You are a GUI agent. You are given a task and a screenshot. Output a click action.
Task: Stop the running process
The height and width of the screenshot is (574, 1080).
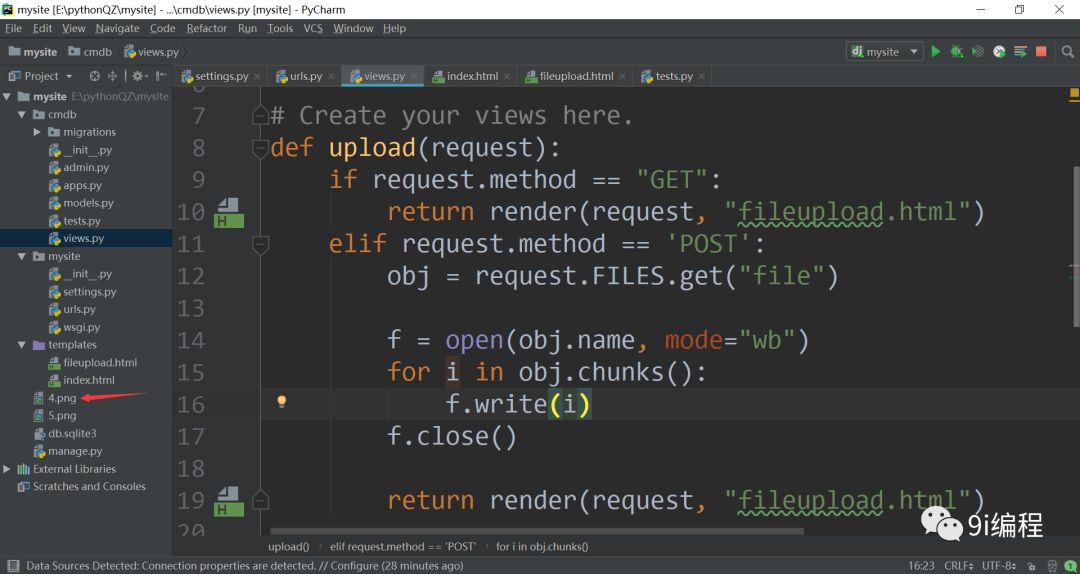pyautogui.click(x=1041, y=52)
